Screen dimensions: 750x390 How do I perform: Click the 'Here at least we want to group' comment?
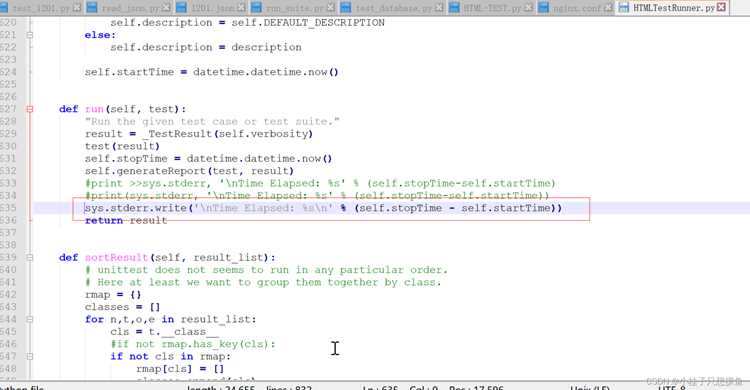tap(263, 282)
